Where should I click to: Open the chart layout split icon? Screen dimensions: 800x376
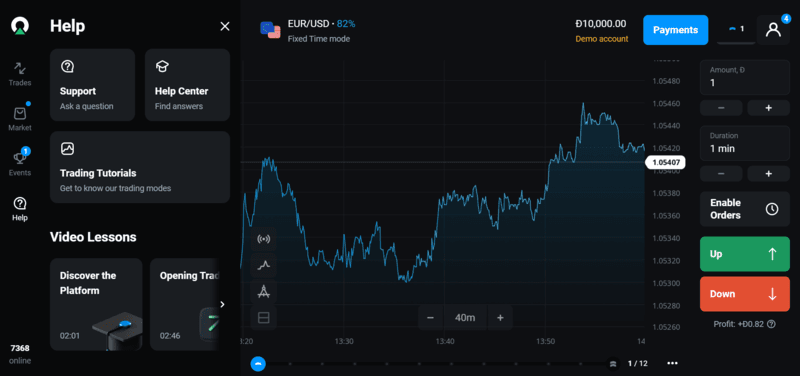click(x=263, y=318)
